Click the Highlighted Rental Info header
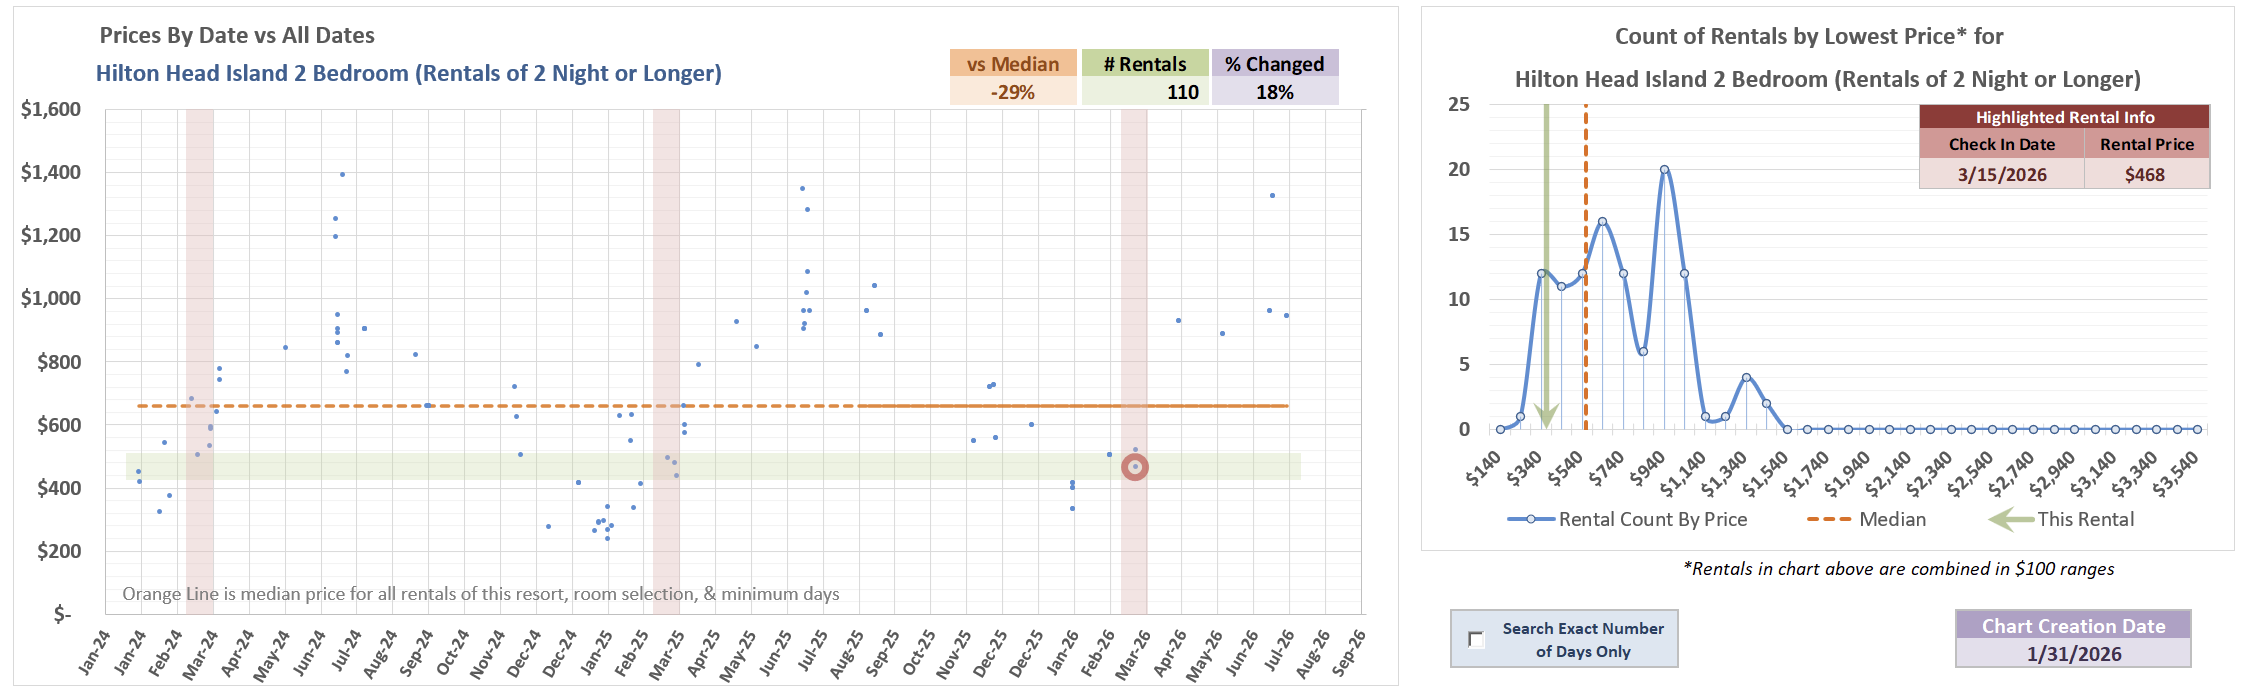 pos(2064,117)
